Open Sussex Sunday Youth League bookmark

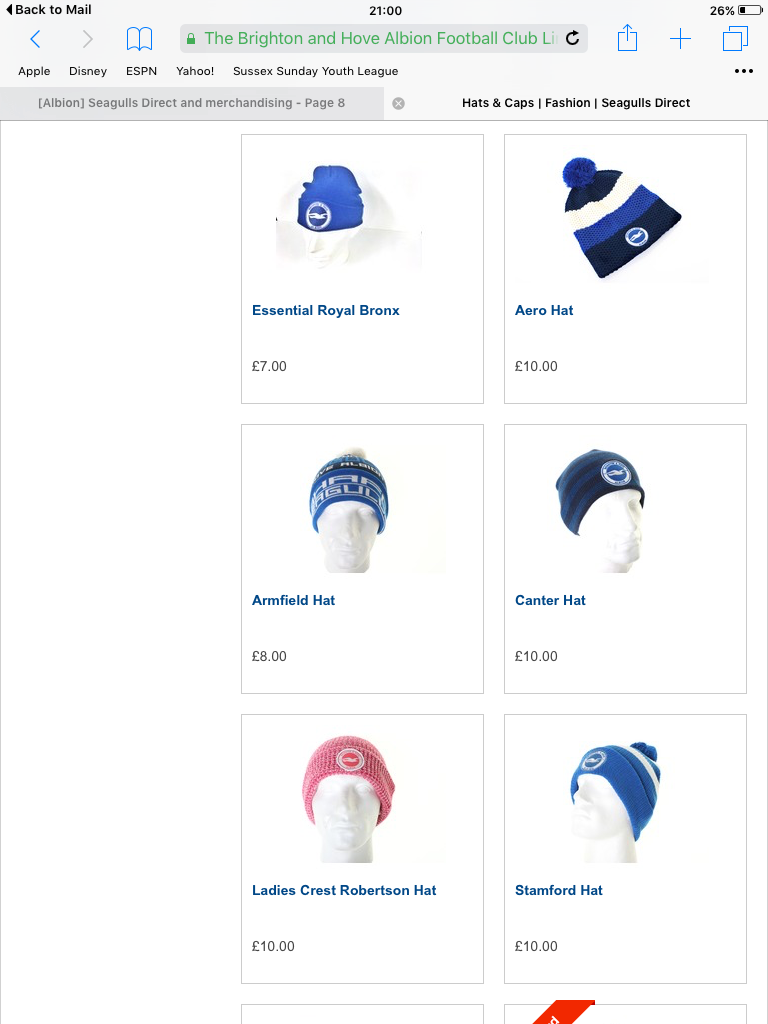click(315, 71)
